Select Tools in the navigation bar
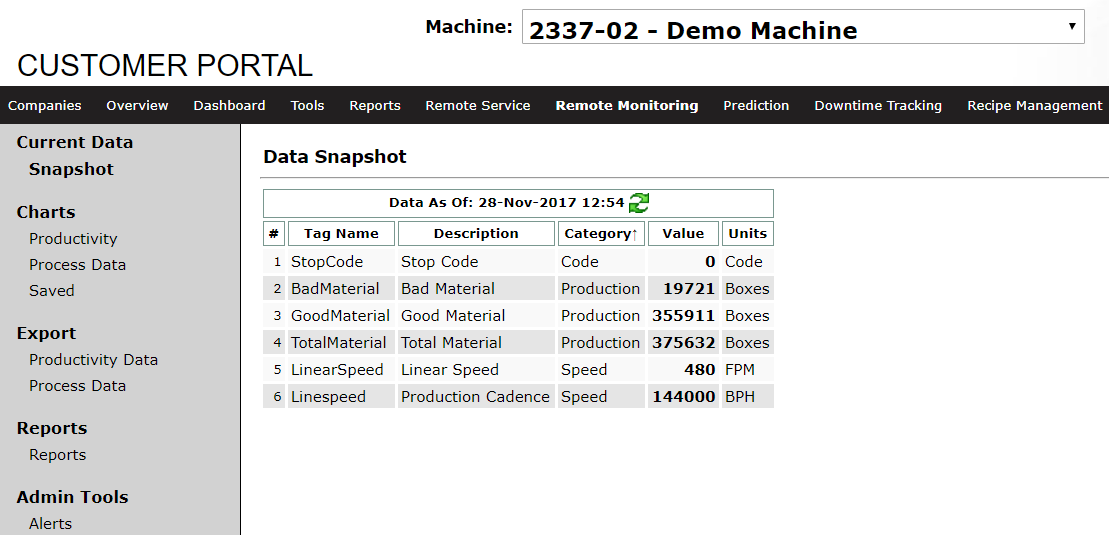Image resolution: width=1109 pixels, height=535 pixels. point(307,105)
